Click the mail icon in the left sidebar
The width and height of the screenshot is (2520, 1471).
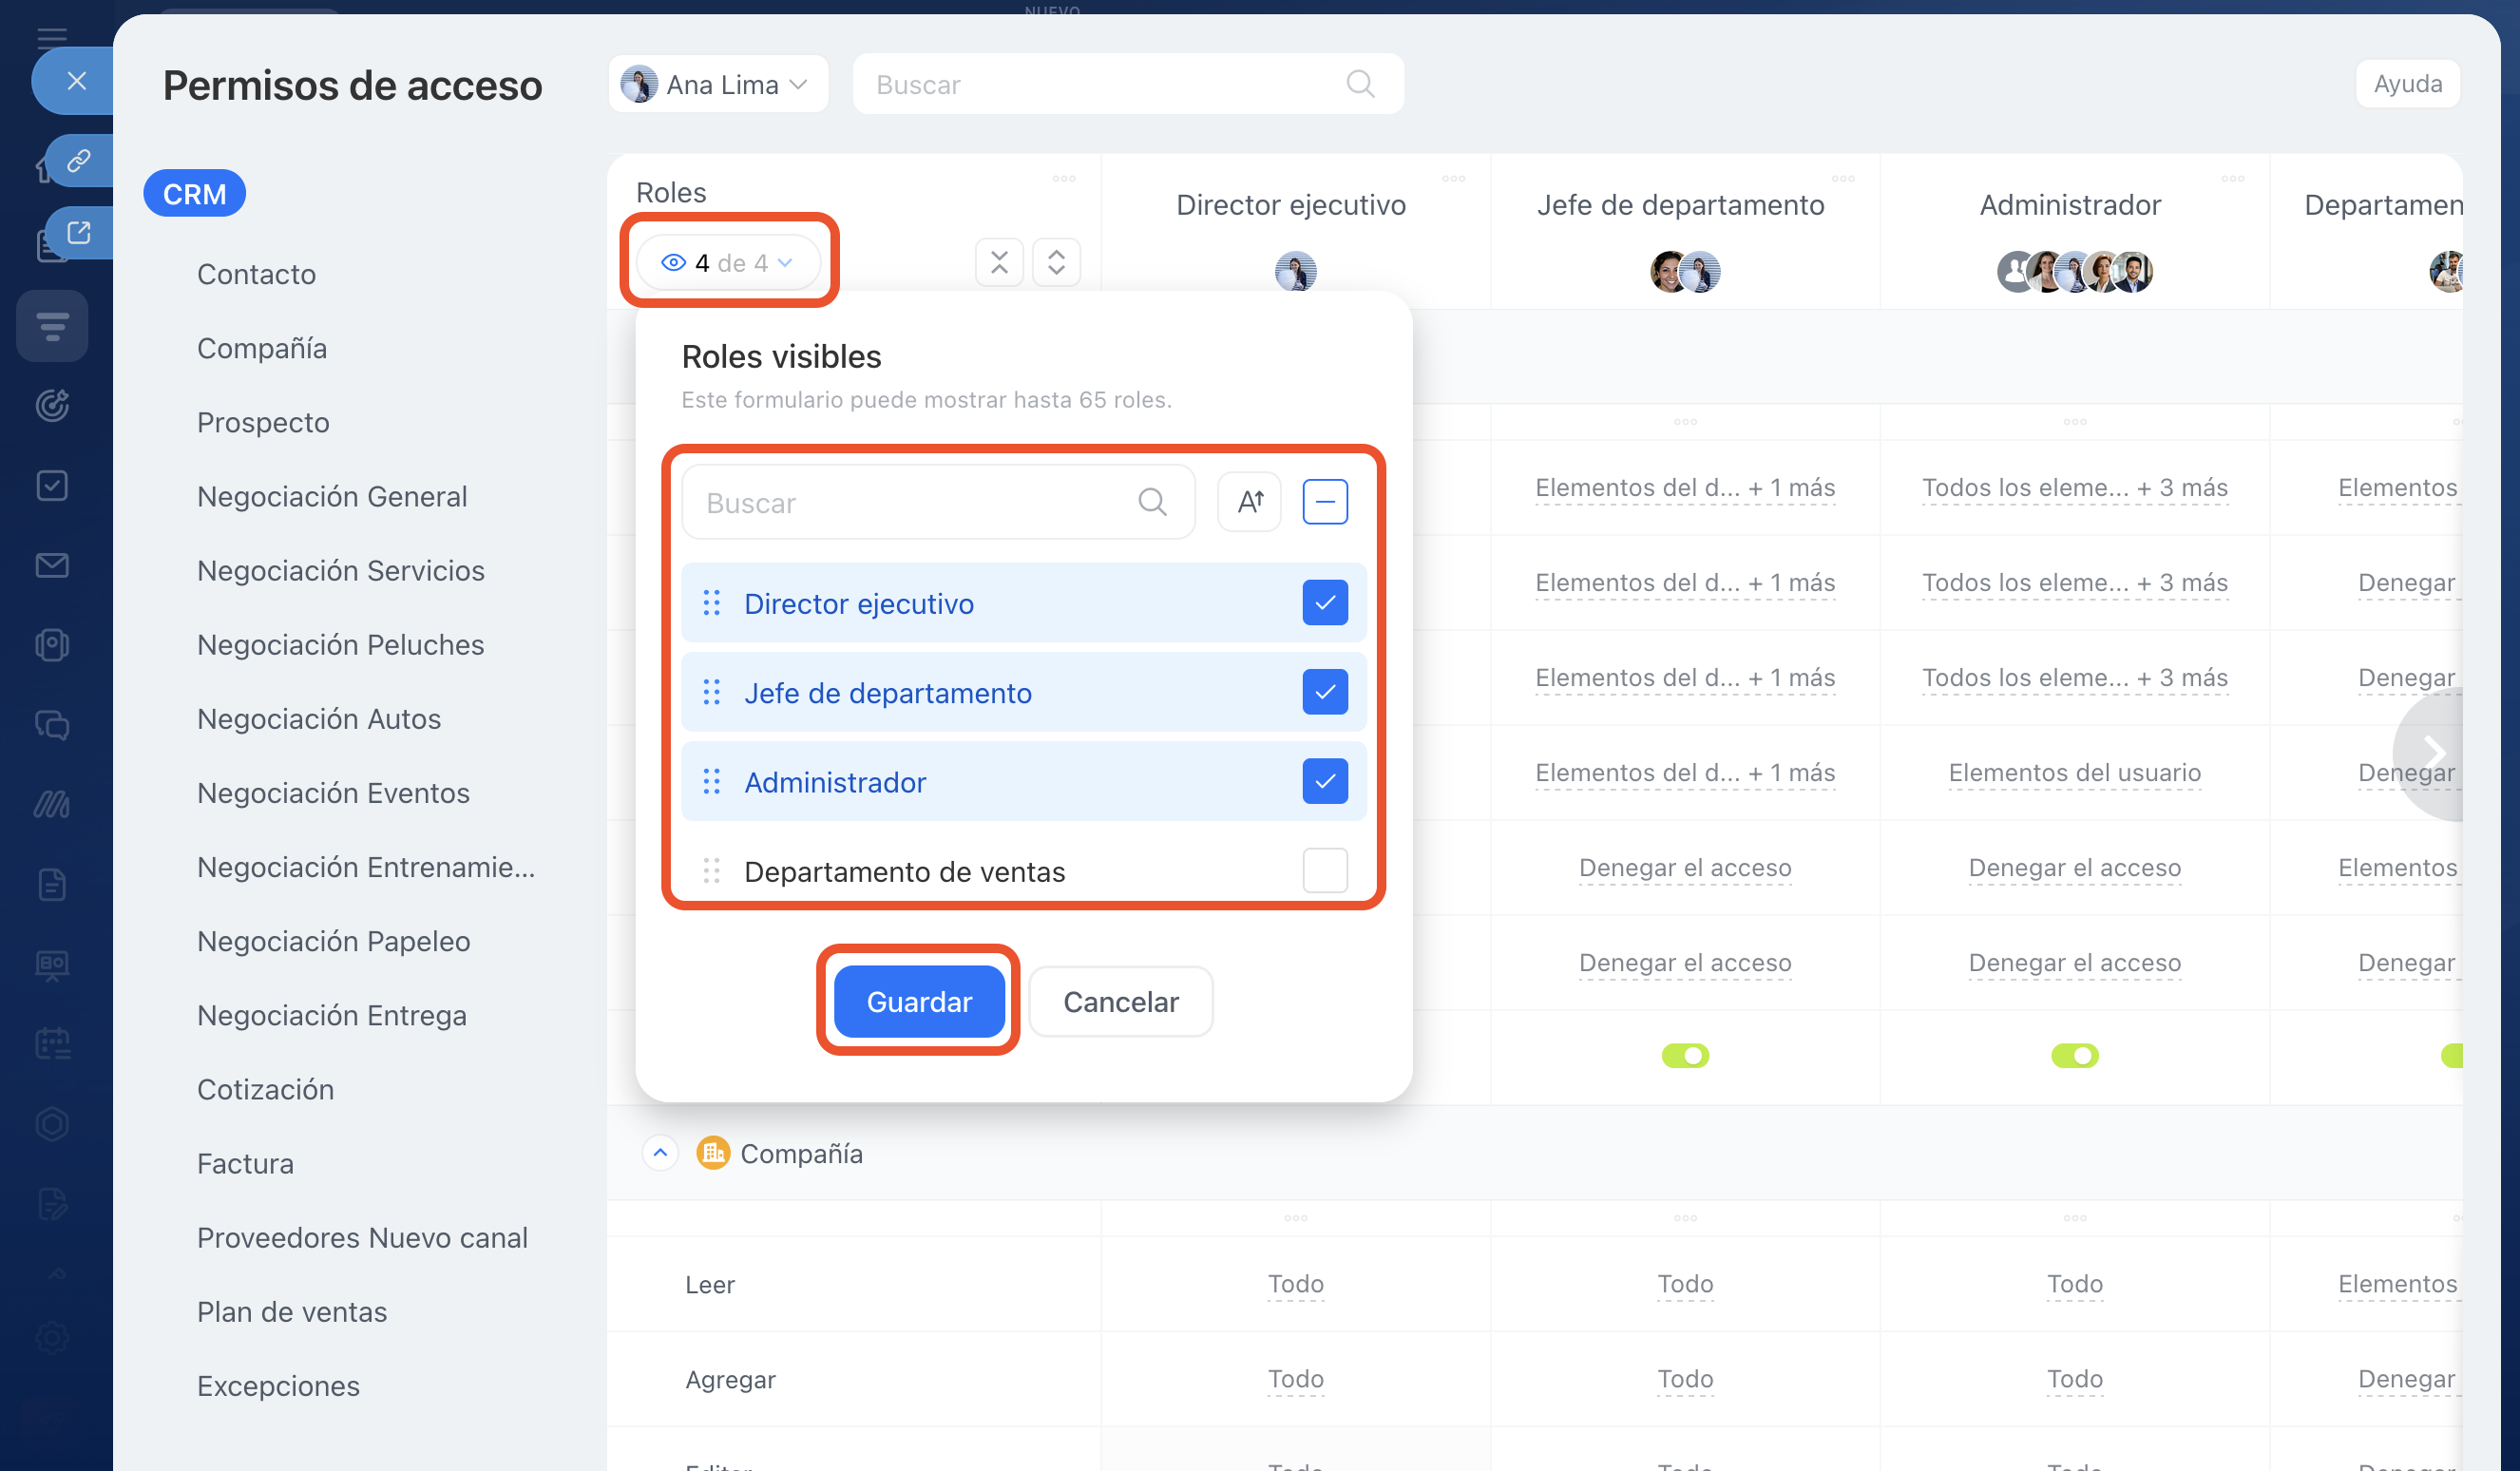tap(52, 565)
